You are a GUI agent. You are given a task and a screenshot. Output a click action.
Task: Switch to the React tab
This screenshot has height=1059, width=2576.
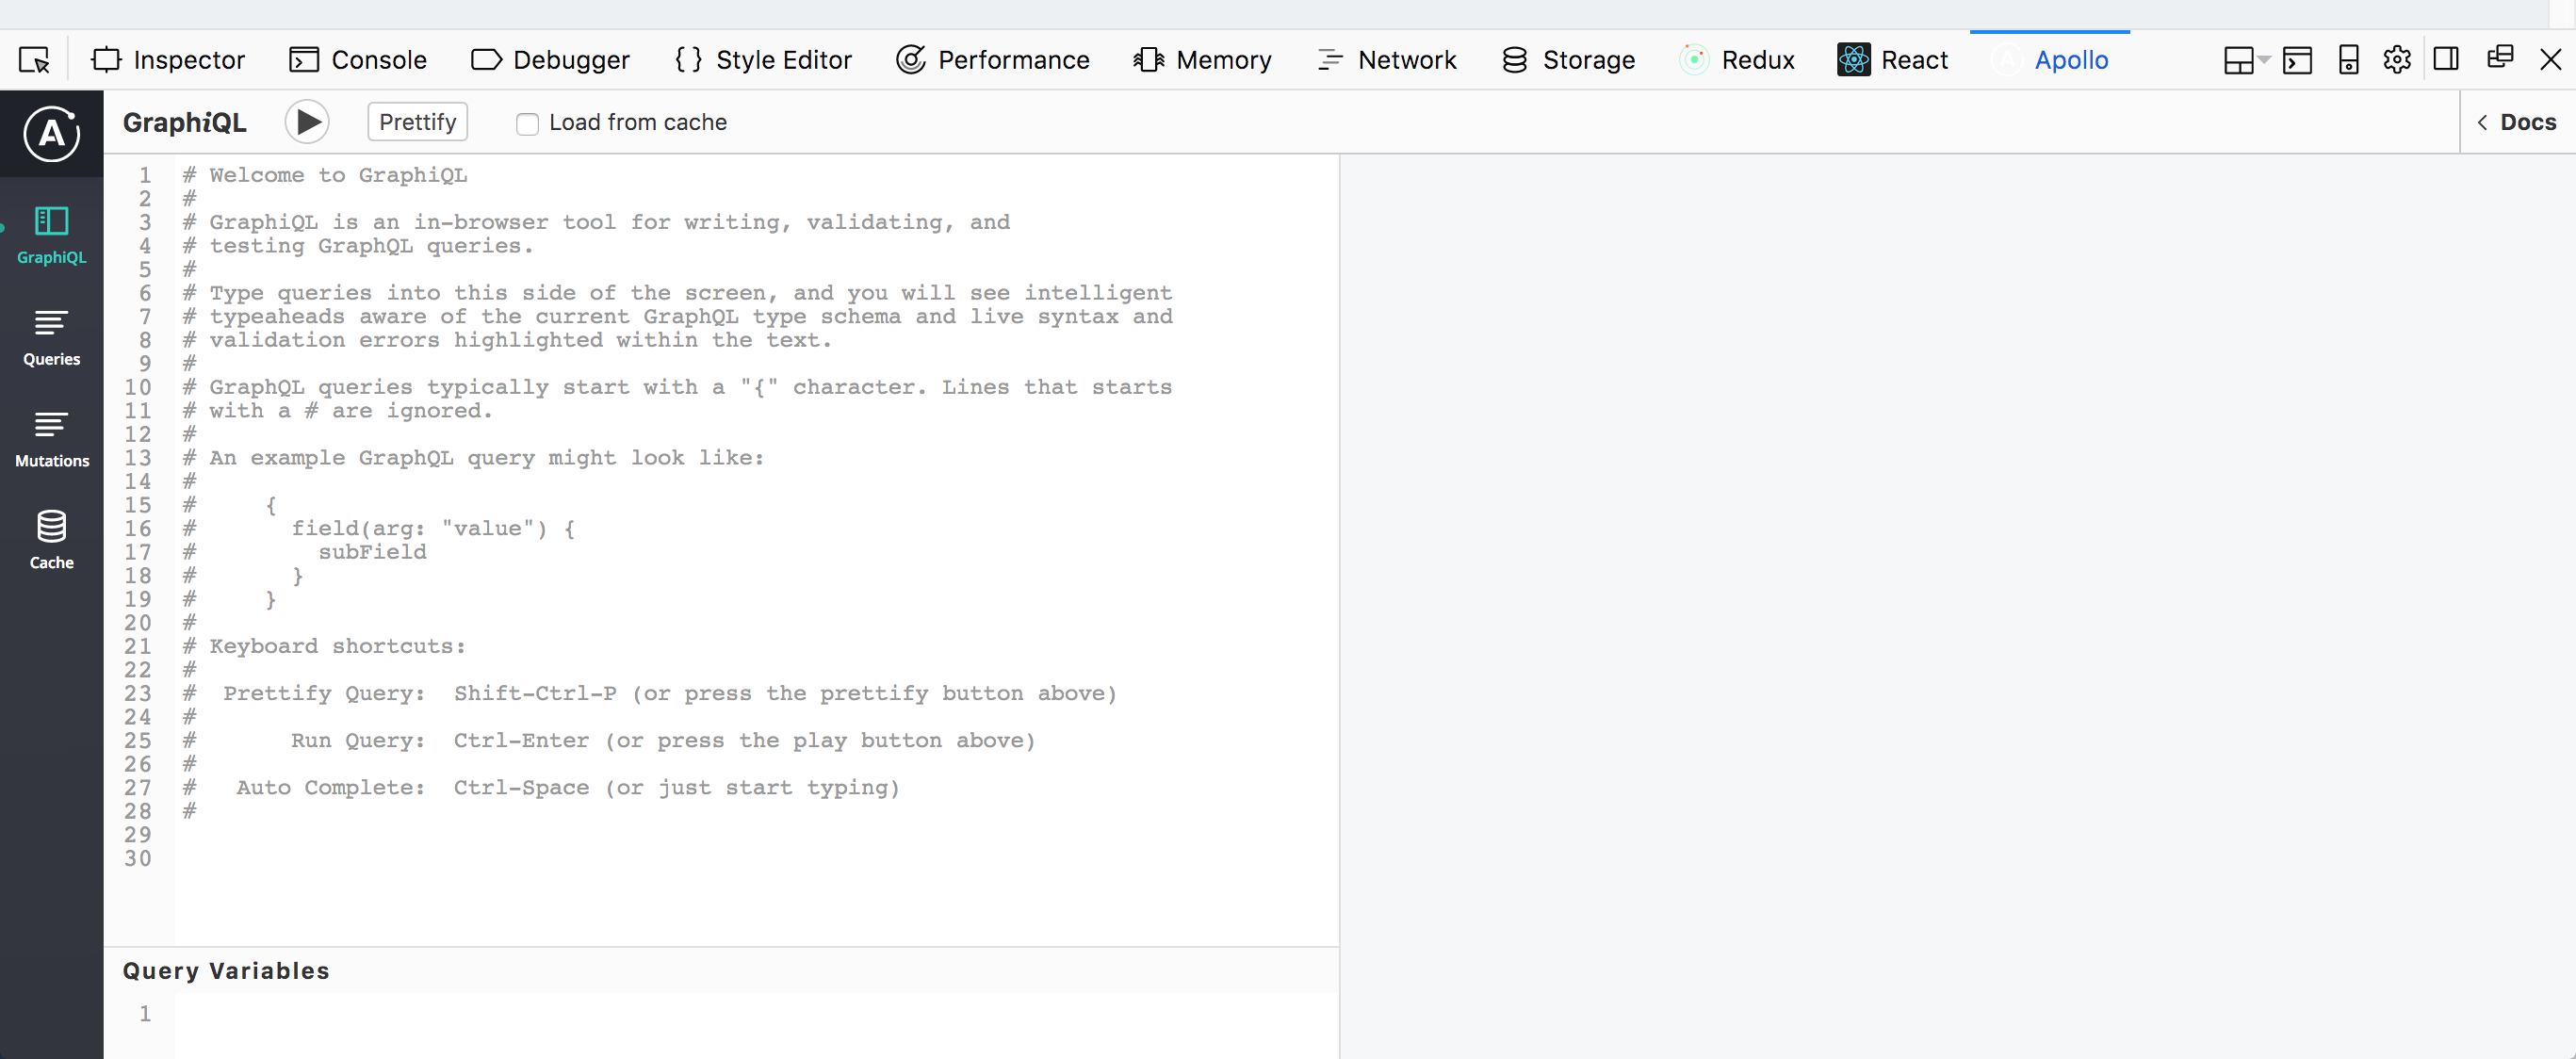coord(1893,60)
